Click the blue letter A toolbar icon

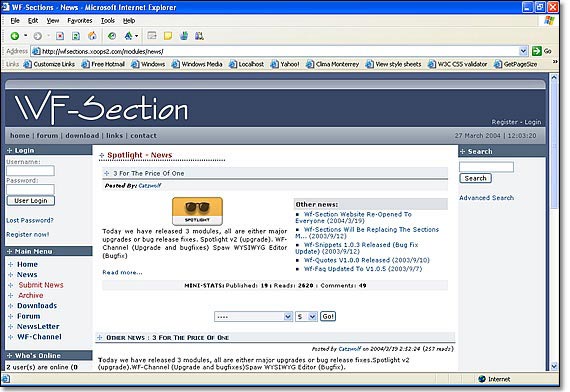coord(128,36)
